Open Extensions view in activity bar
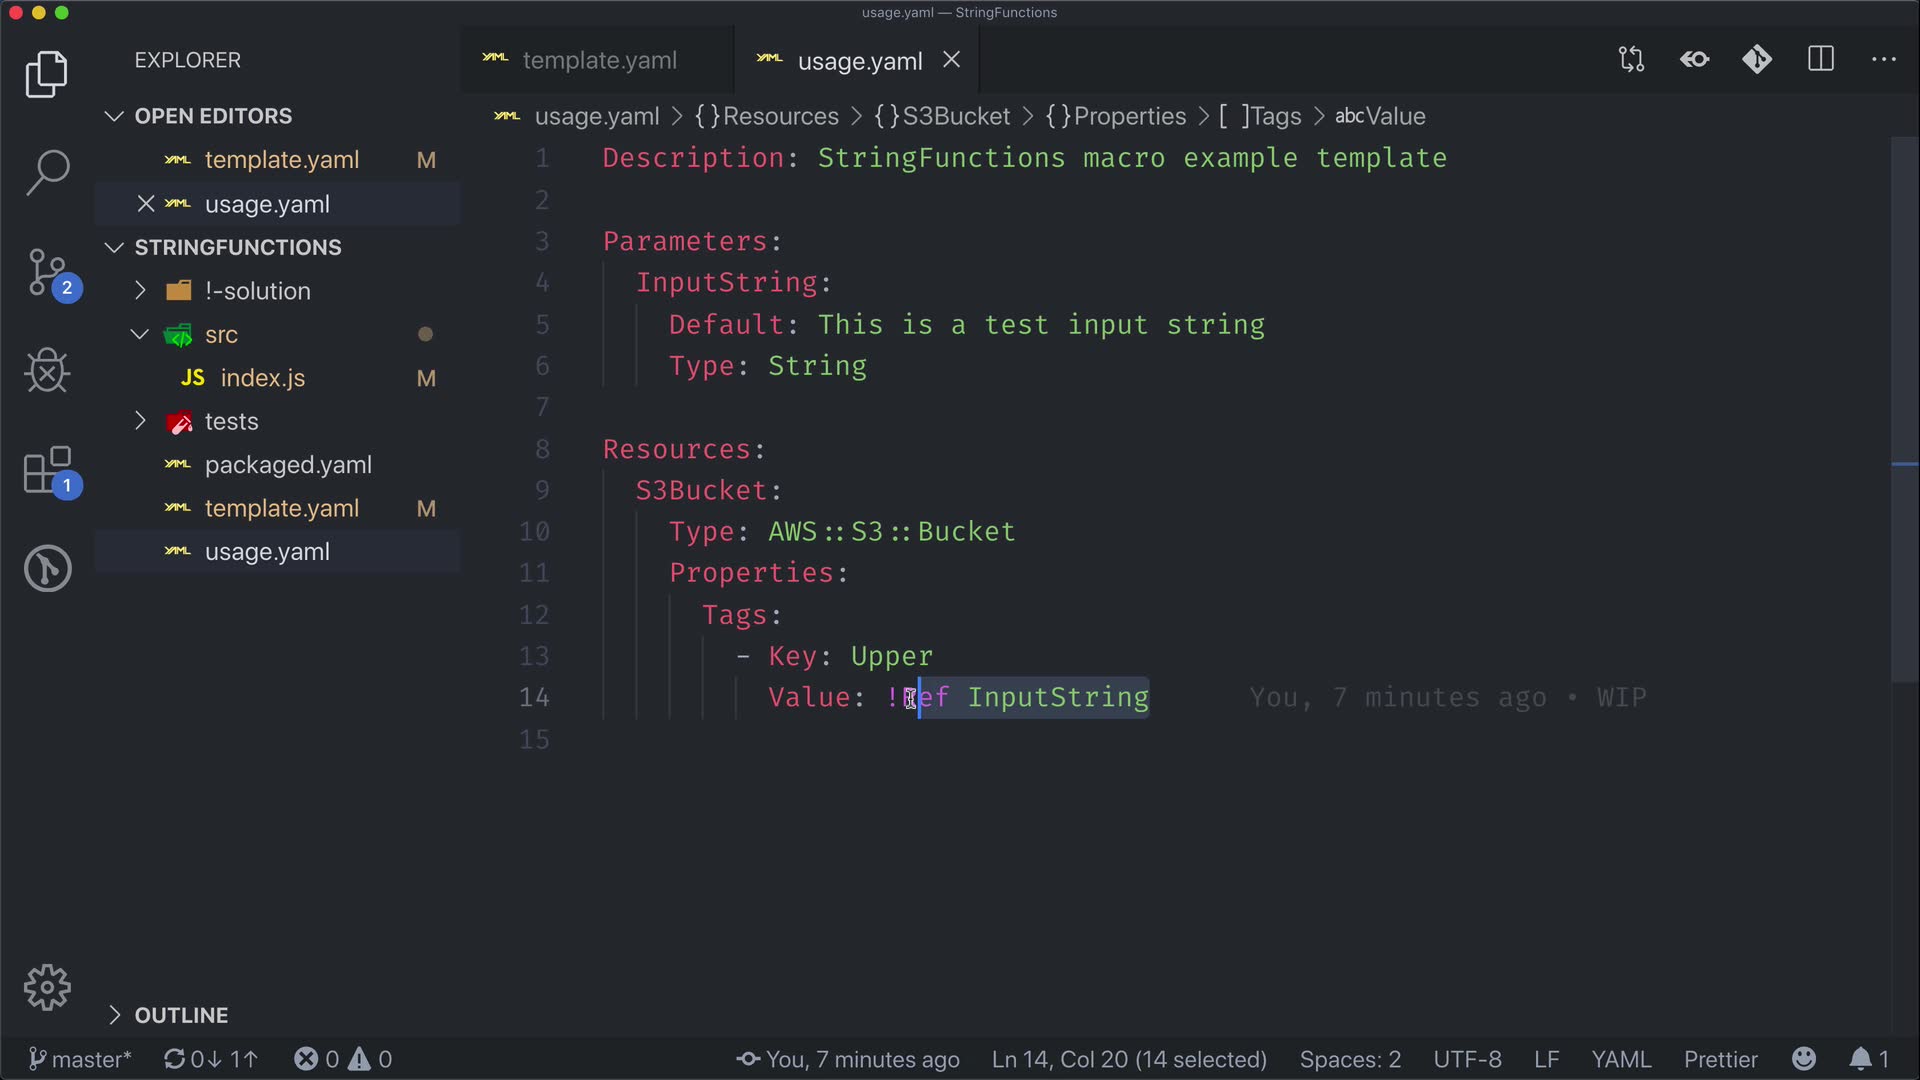Screen dimensions: 1920x1080 (x=47, y=470)
